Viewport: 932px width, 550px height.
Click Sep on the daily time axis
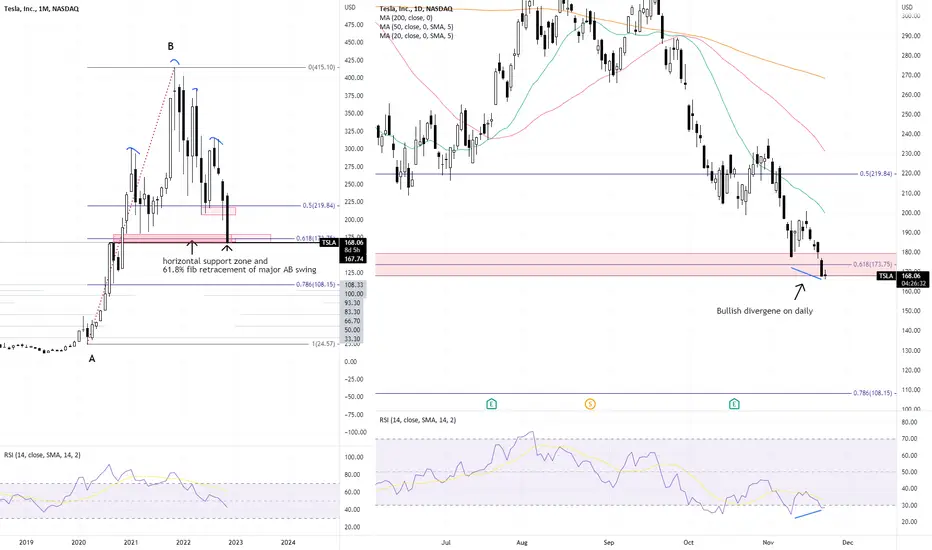(608, 542)
